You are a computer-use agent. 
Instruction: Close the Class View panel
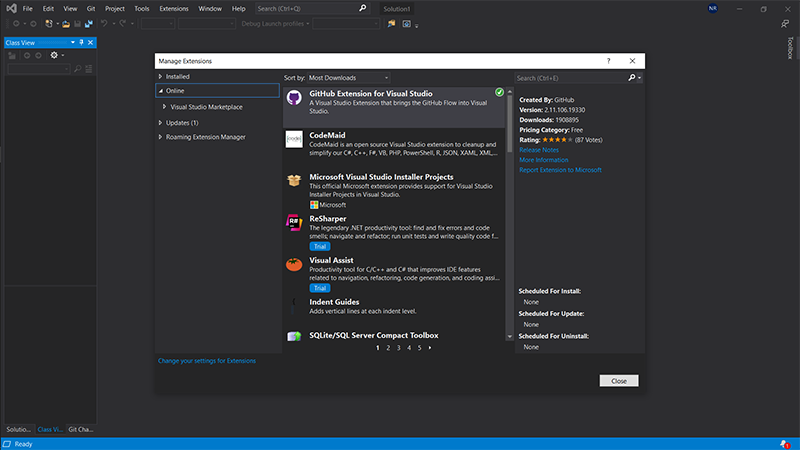90,42
